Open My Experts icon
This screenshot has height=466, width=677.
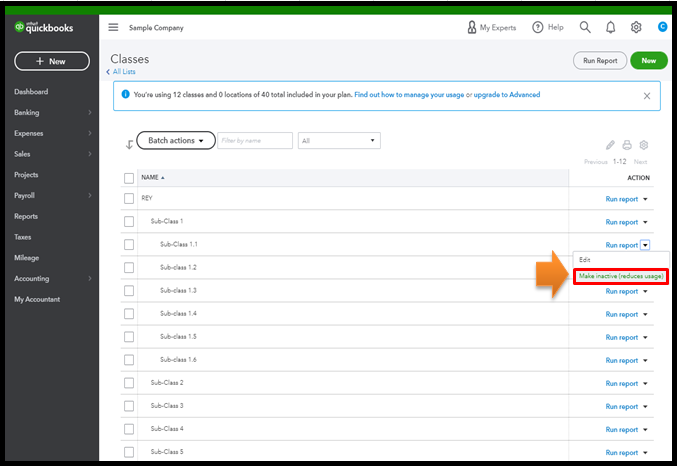471,27
